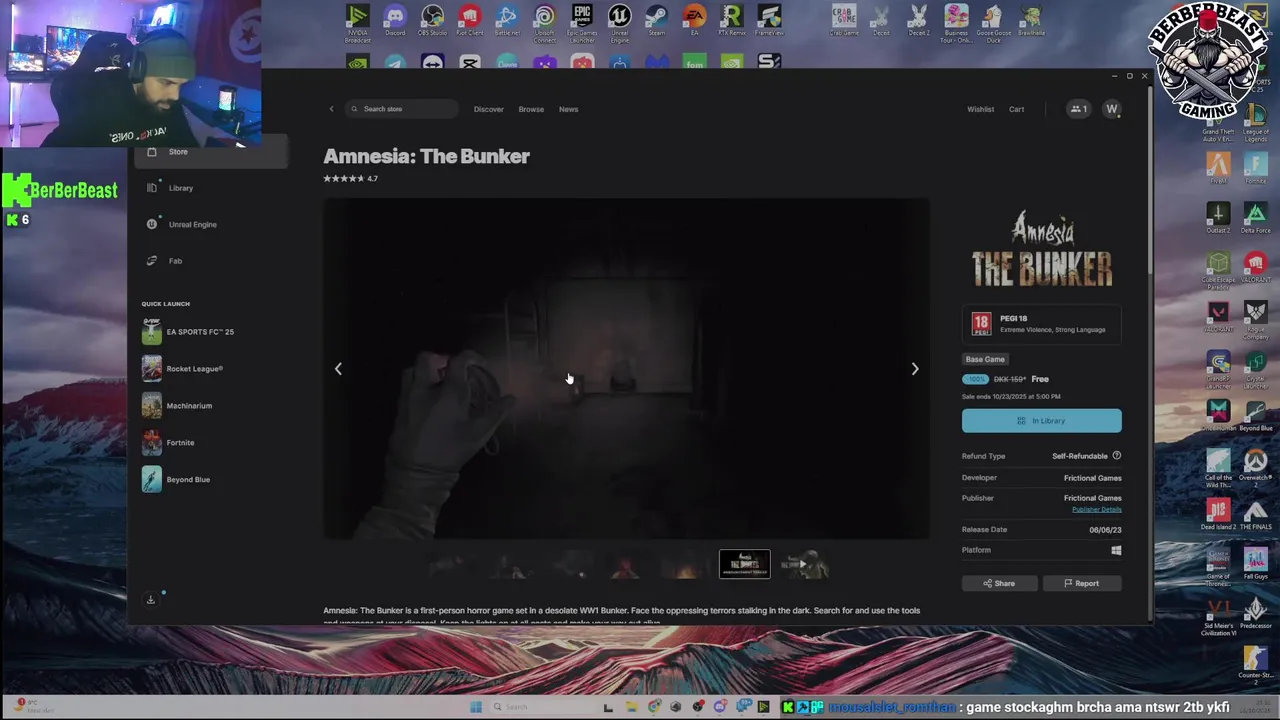Open FrameView desktop icon
Viewport: 1280px width, 720px height.
click(769, 21)
